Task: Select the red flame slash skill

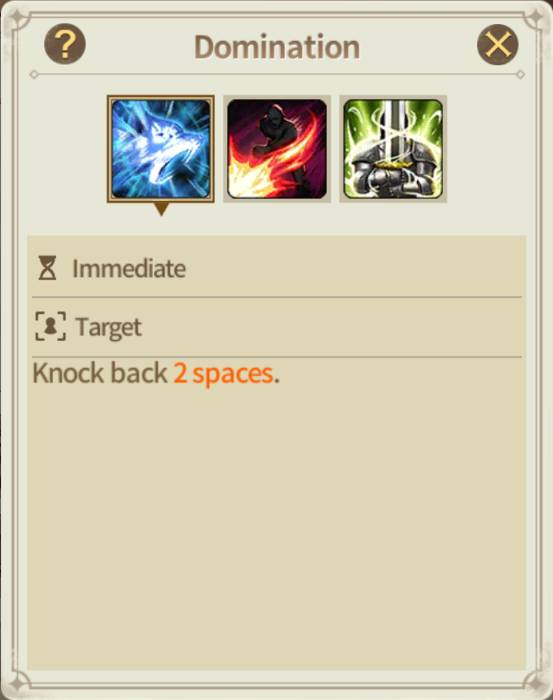Action: [x=277, y=149]
